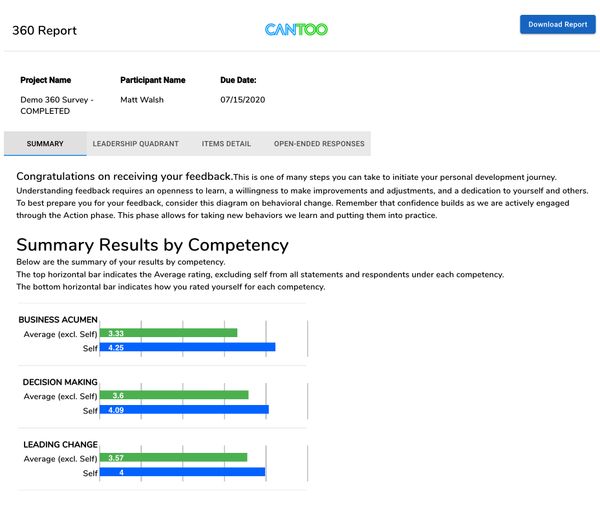Open the Open-Ended Responses tab
This screenshot has width=600, height=515.
coord(319,144)
